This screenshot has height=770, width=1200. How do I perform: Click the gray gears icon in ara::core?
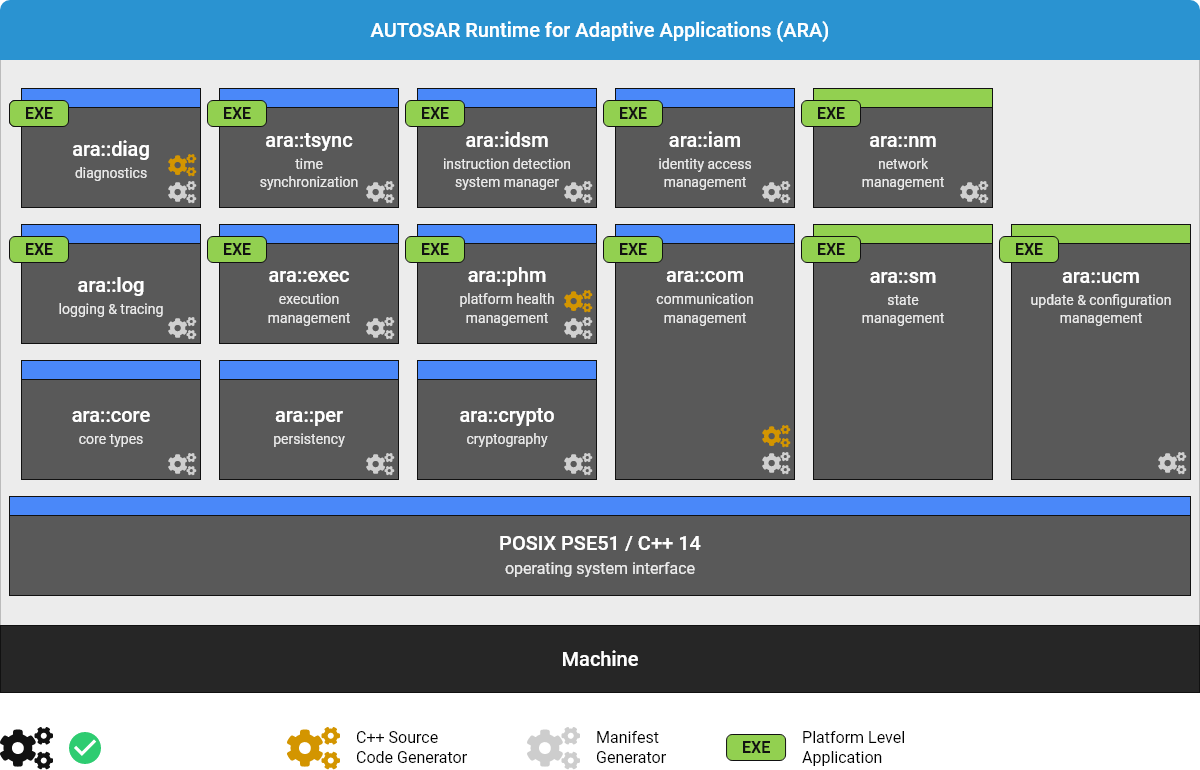tap(182, 464)
